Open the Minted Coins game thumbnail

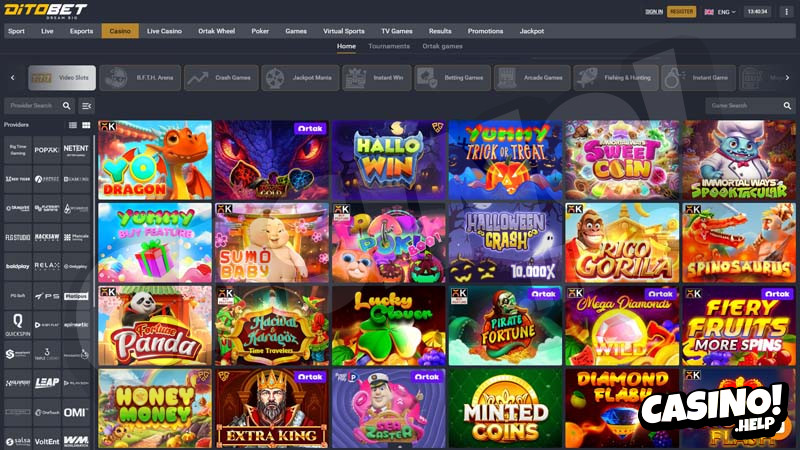(506, 408)
